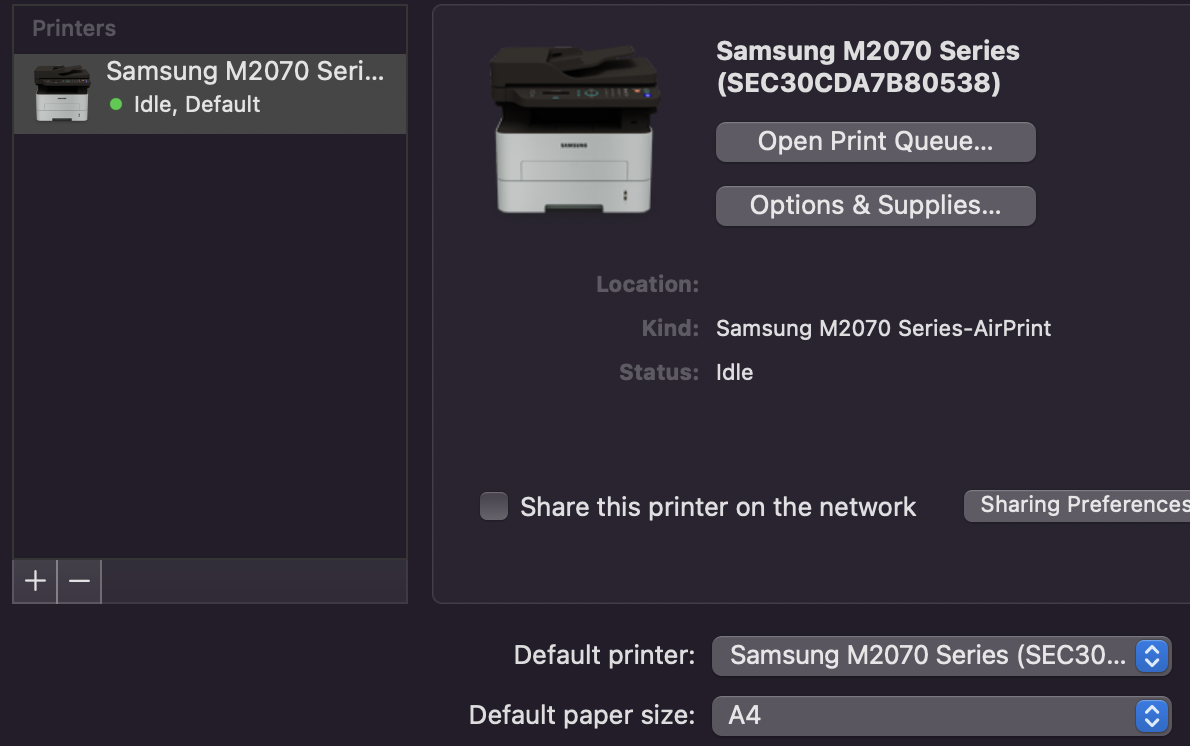Click the Idle, Default status text
The height and width of the screenshot is (746, 1190).
click(x=197, y=105)
